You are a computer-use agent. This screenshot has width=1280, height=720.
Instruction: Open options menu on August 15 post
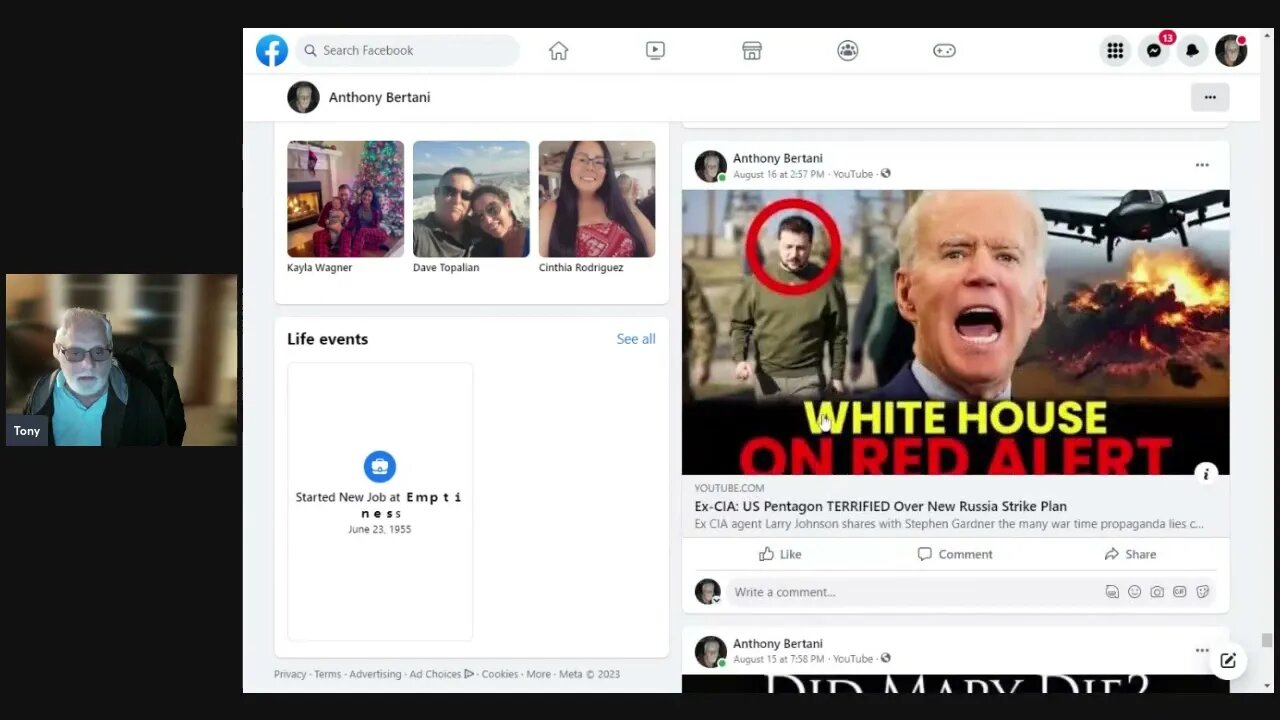(1202, 650)
